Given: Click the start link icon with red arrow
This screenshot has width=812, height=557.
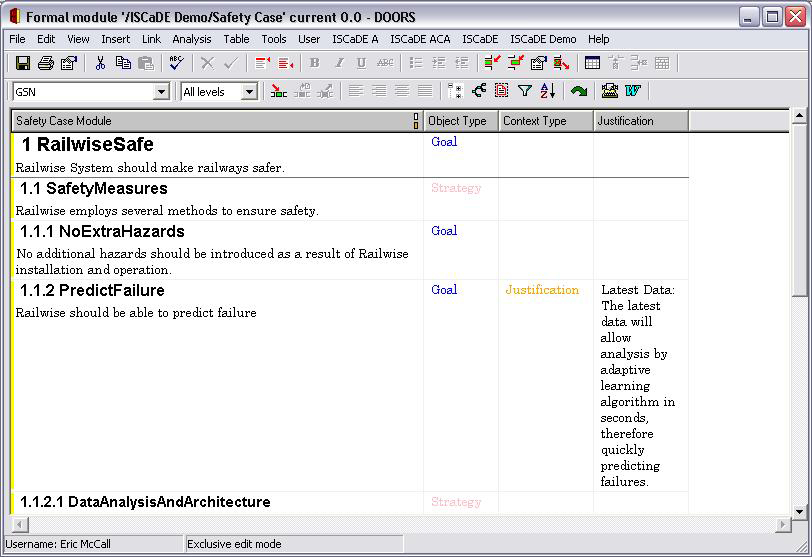Looking at the screenshot, I should [x=279, y=92].
